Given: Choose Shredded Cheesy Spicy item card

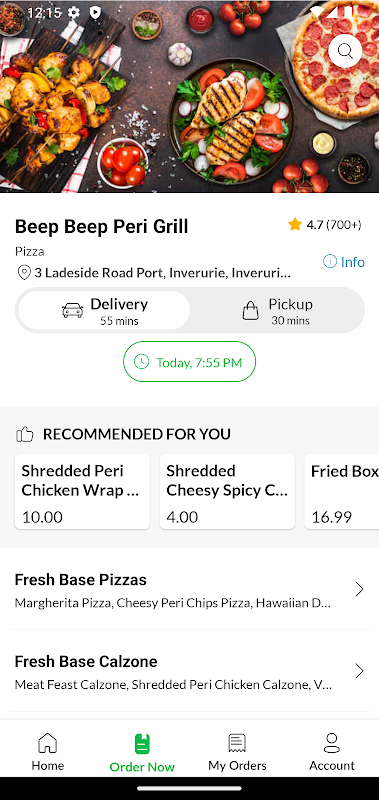Looking at the screenshot, I should [x=227, y=491].
